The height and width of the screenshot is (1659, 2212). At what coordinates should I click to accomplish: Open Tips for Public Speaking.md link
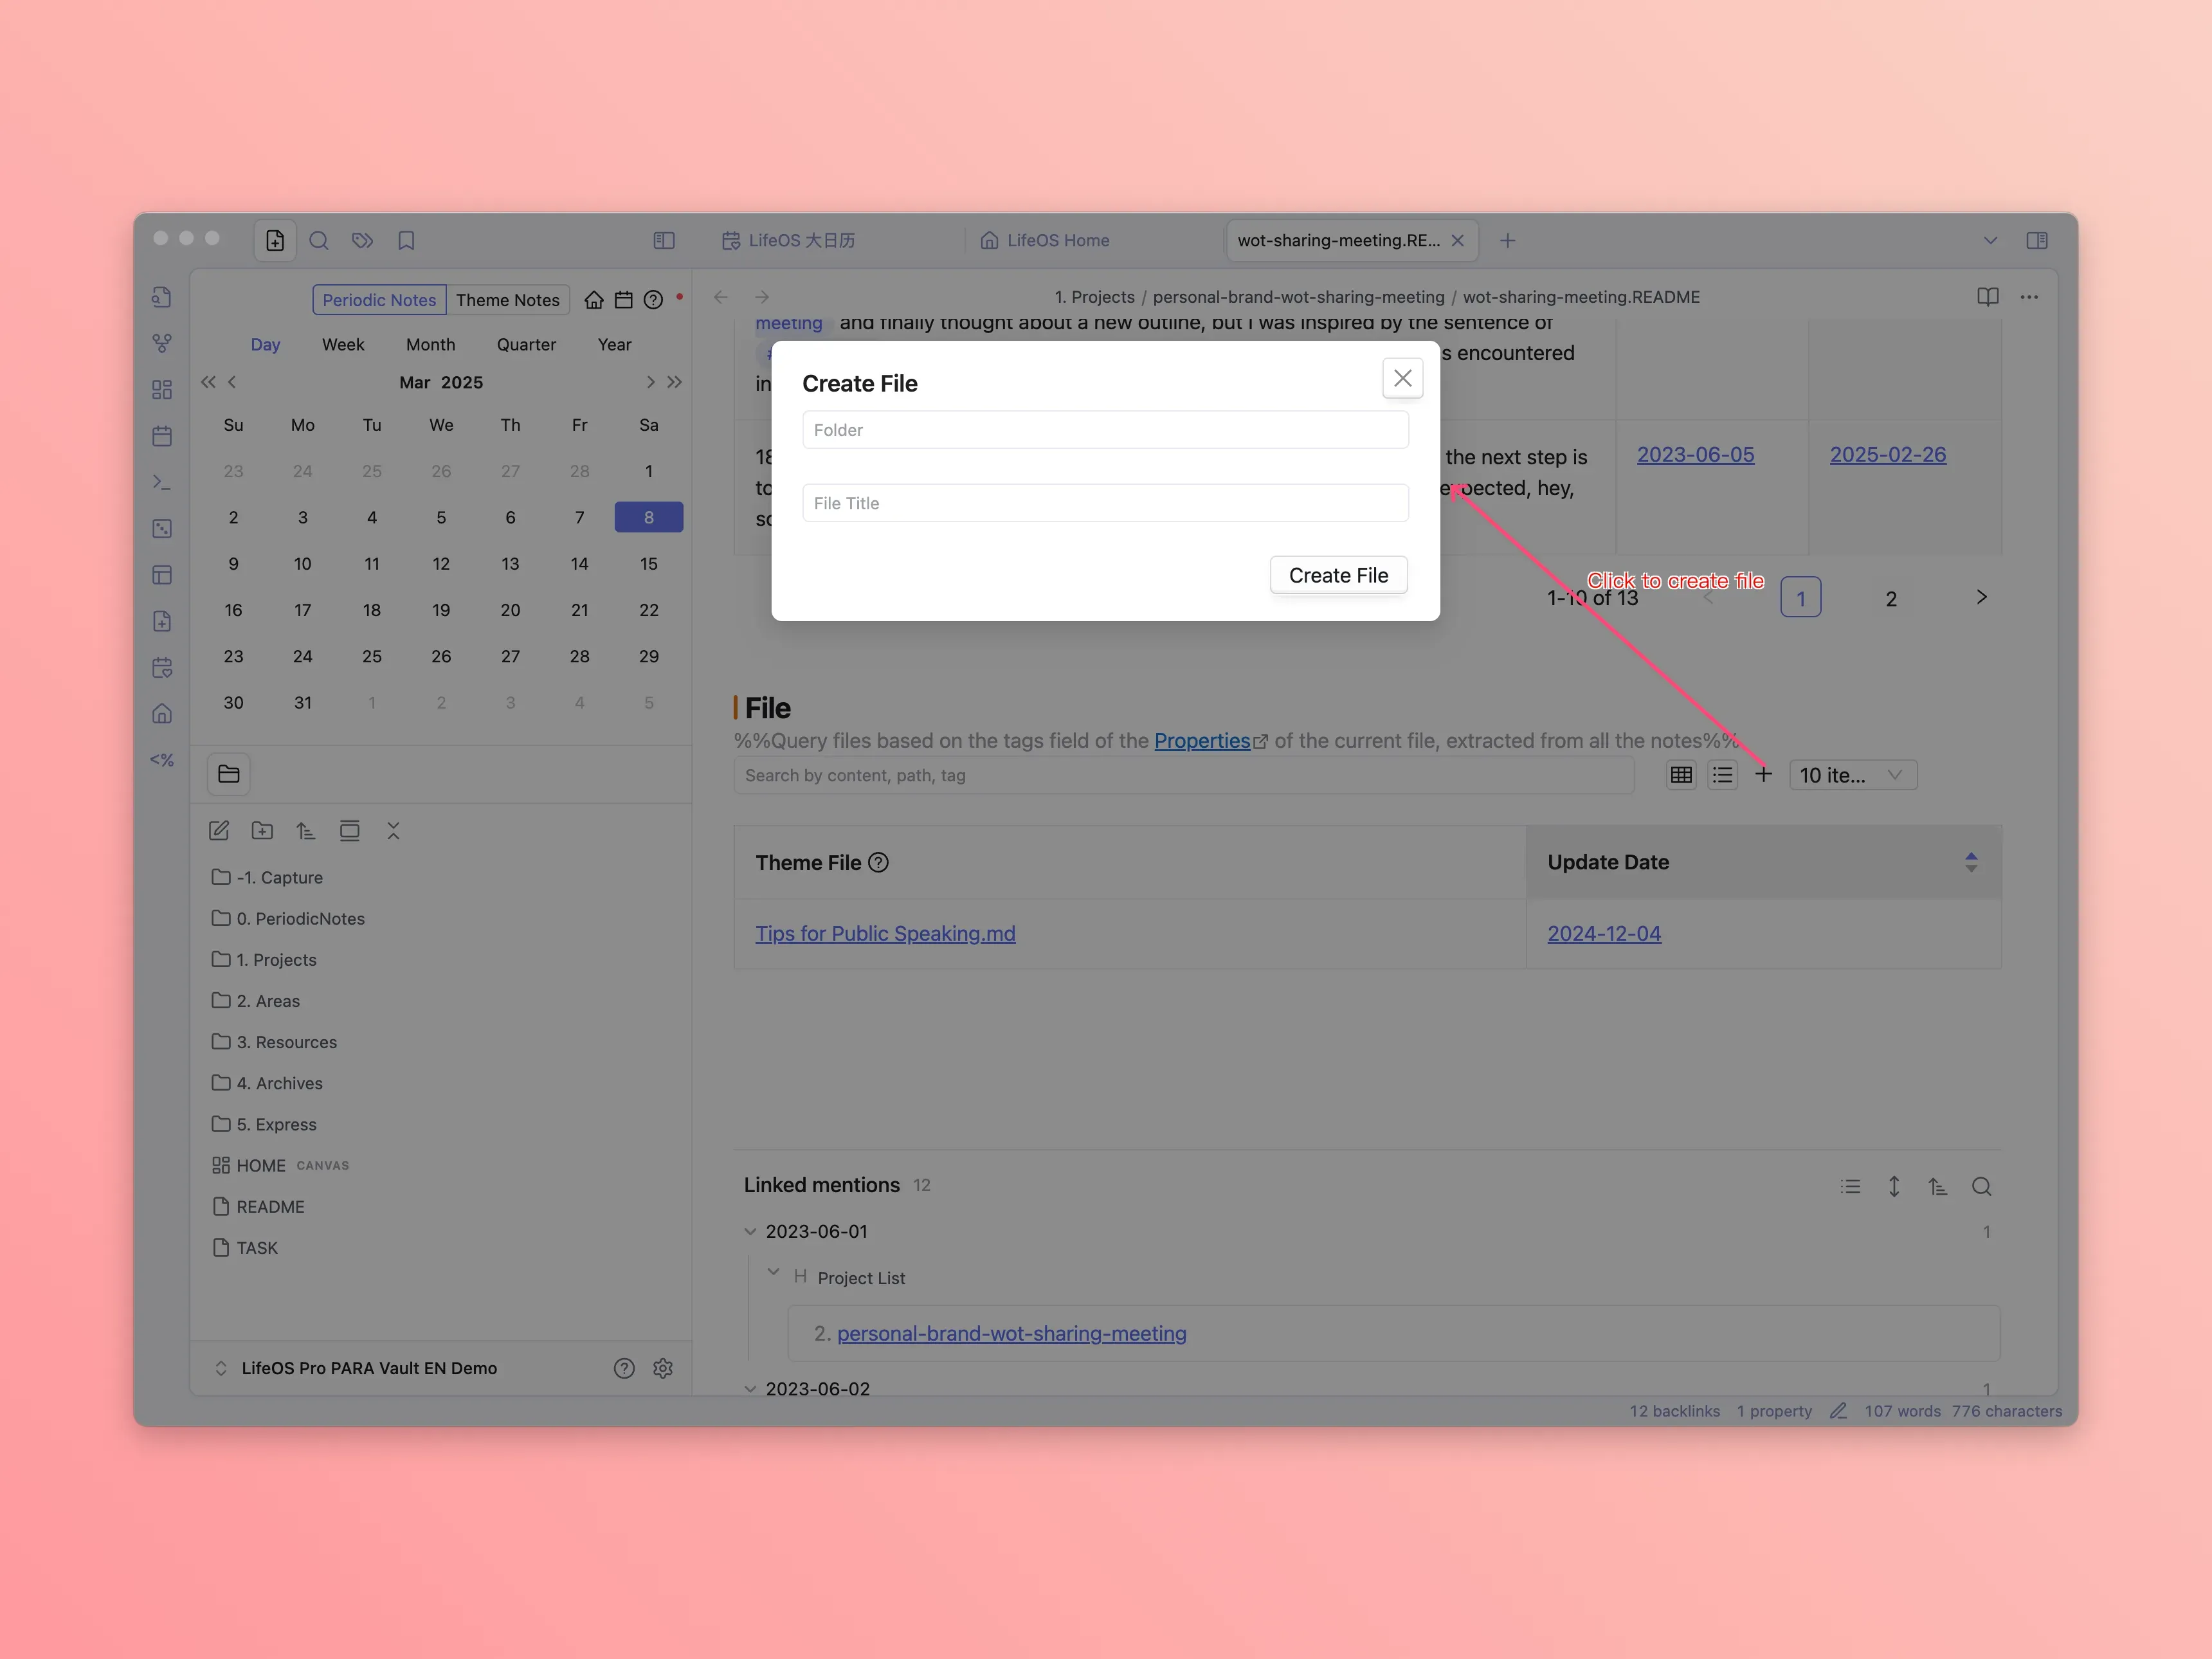(x=885, y=934)
